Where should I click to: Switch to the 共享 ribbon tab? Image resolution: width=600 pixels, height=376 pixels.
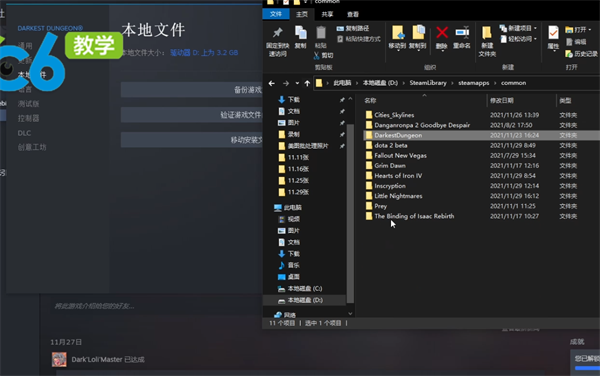pos(327,14)
